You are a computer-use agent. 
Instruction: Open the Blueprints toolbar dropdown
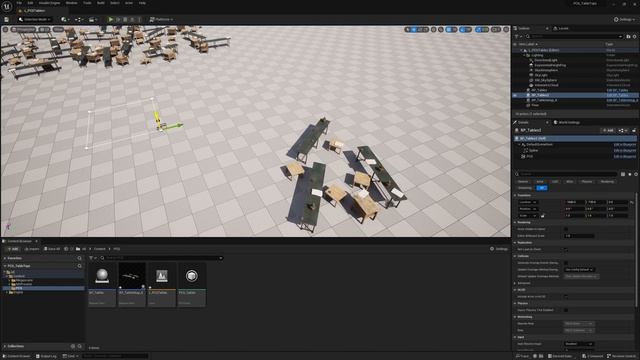[x=78, y=19]
